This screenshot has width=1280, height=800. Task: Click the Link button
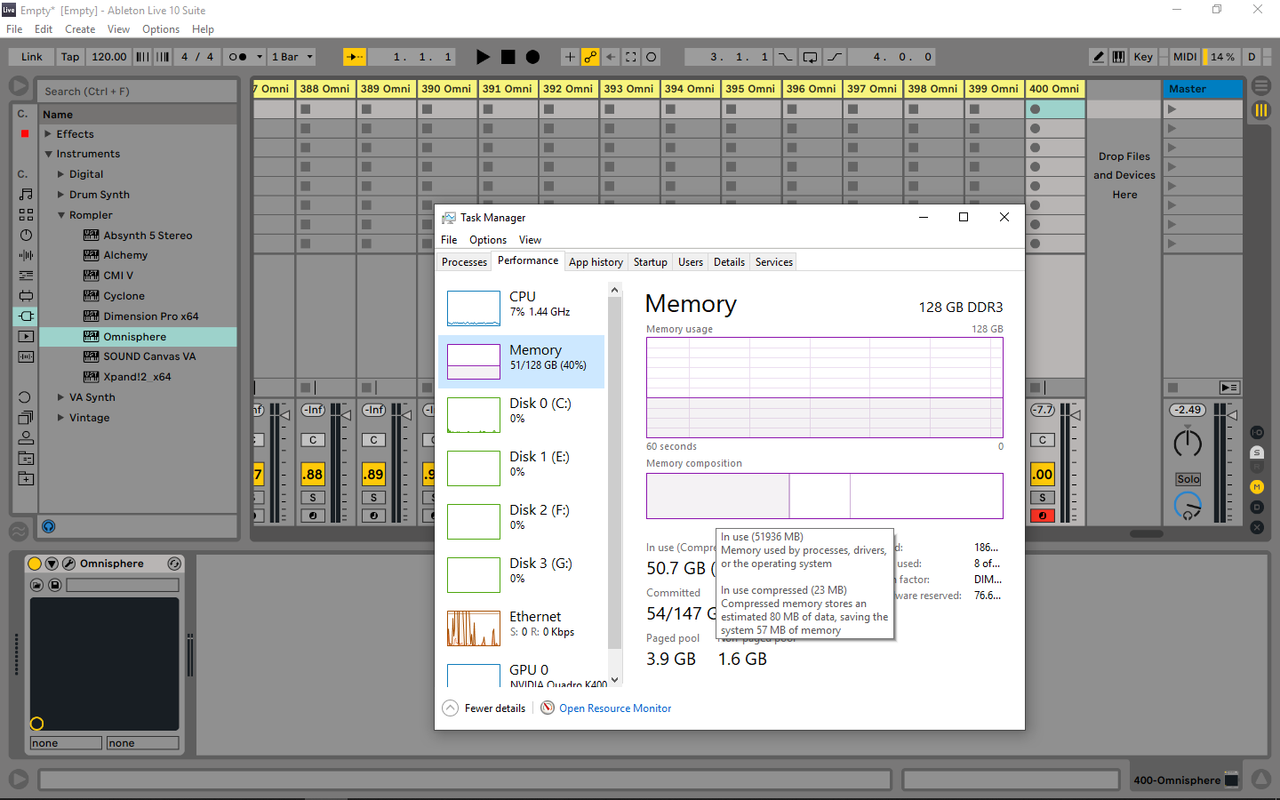coord(32,57)
